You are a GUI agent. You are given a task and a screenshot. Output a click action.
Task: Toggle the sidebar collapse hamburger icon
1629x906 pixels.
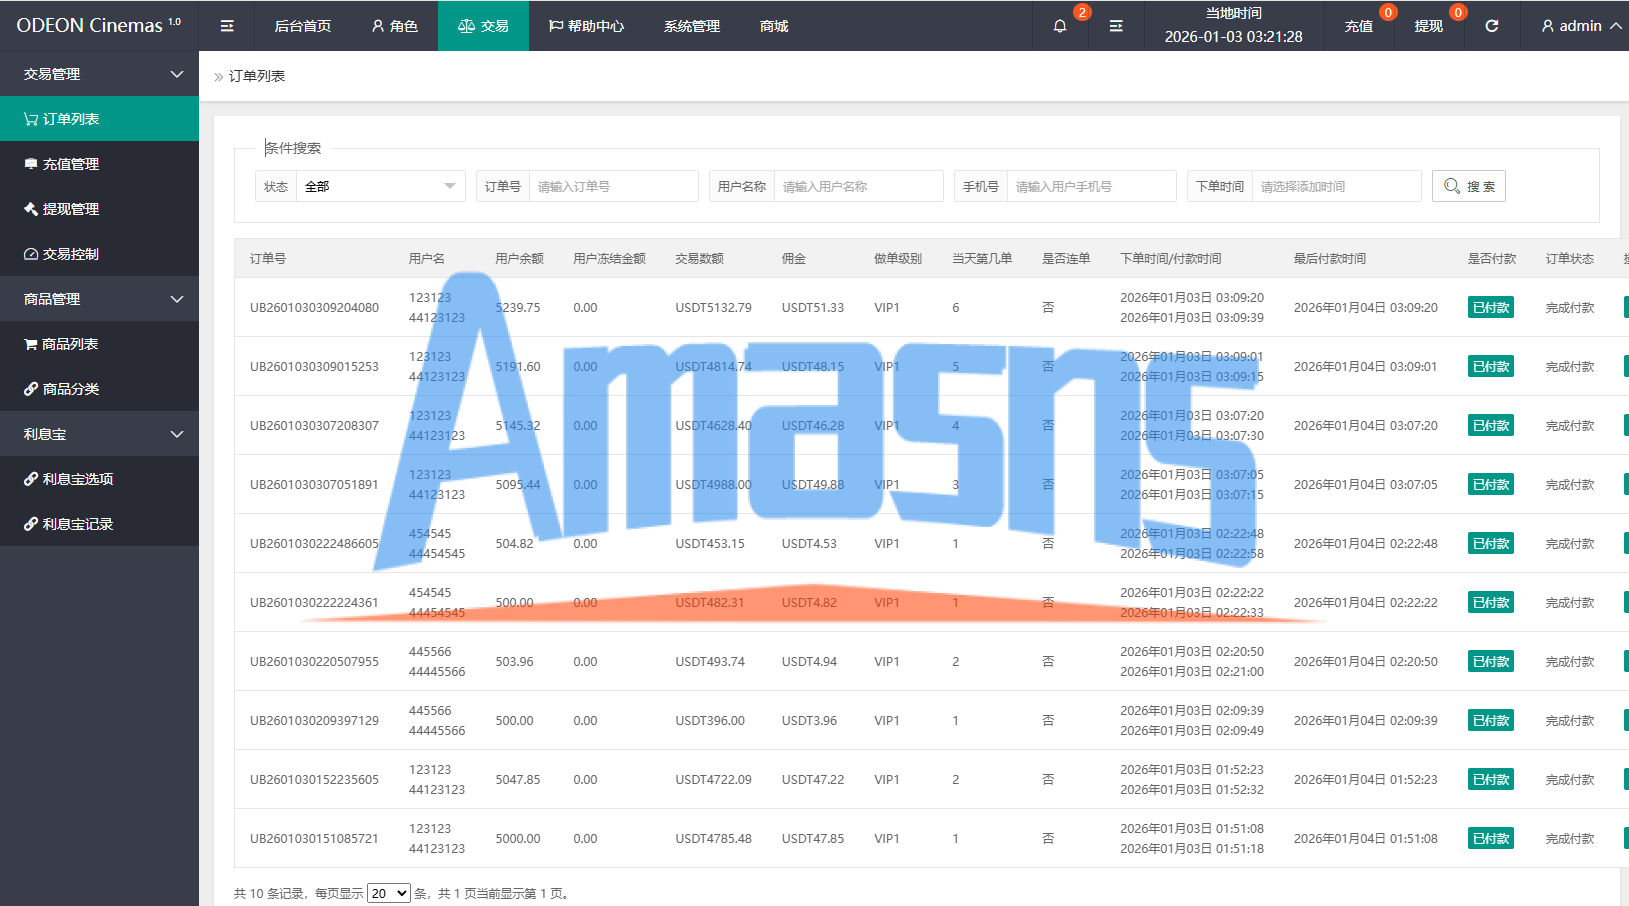point(227,26)
